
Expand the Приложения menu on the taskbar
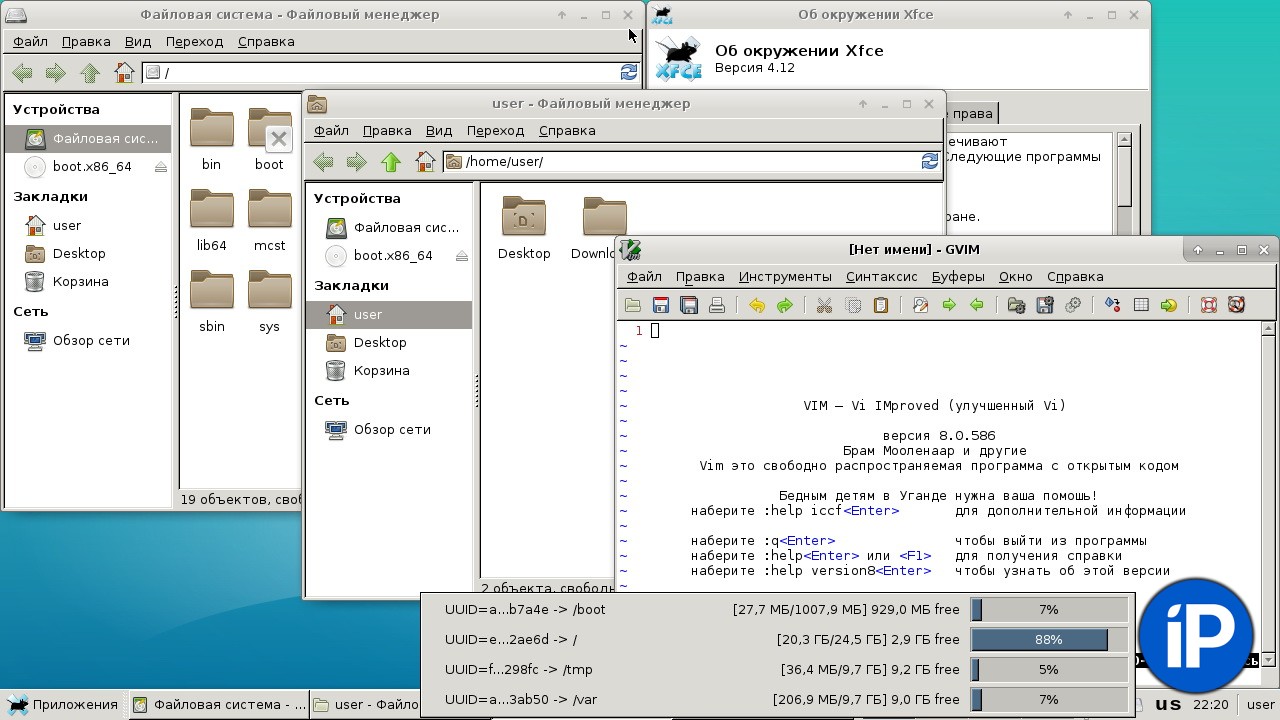coord(64,704)
